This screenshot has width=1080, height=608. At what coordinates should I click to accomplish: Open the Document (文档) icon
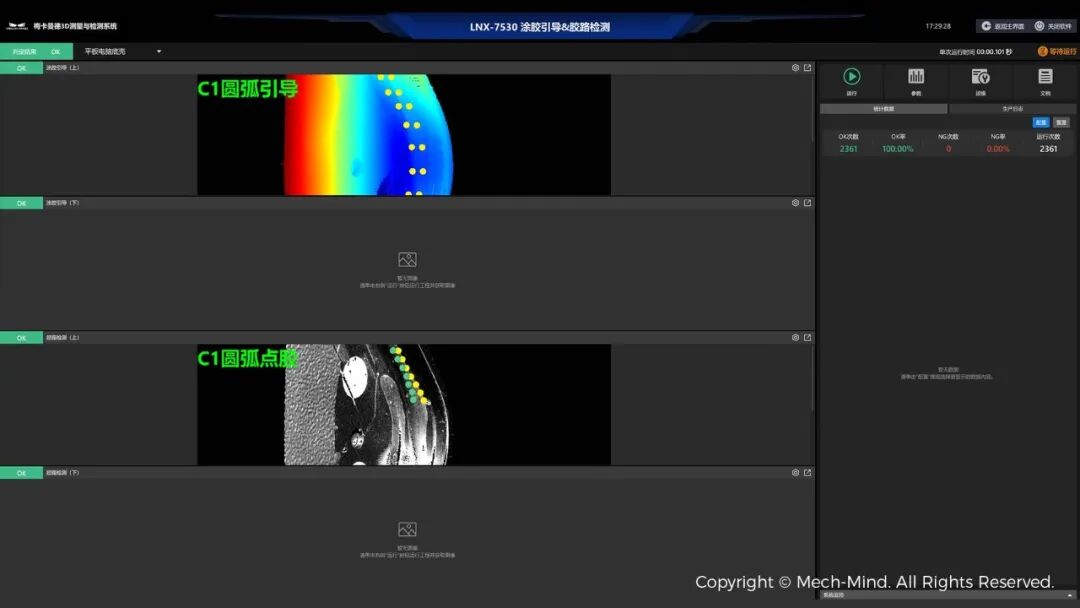tap(1045, 77)
